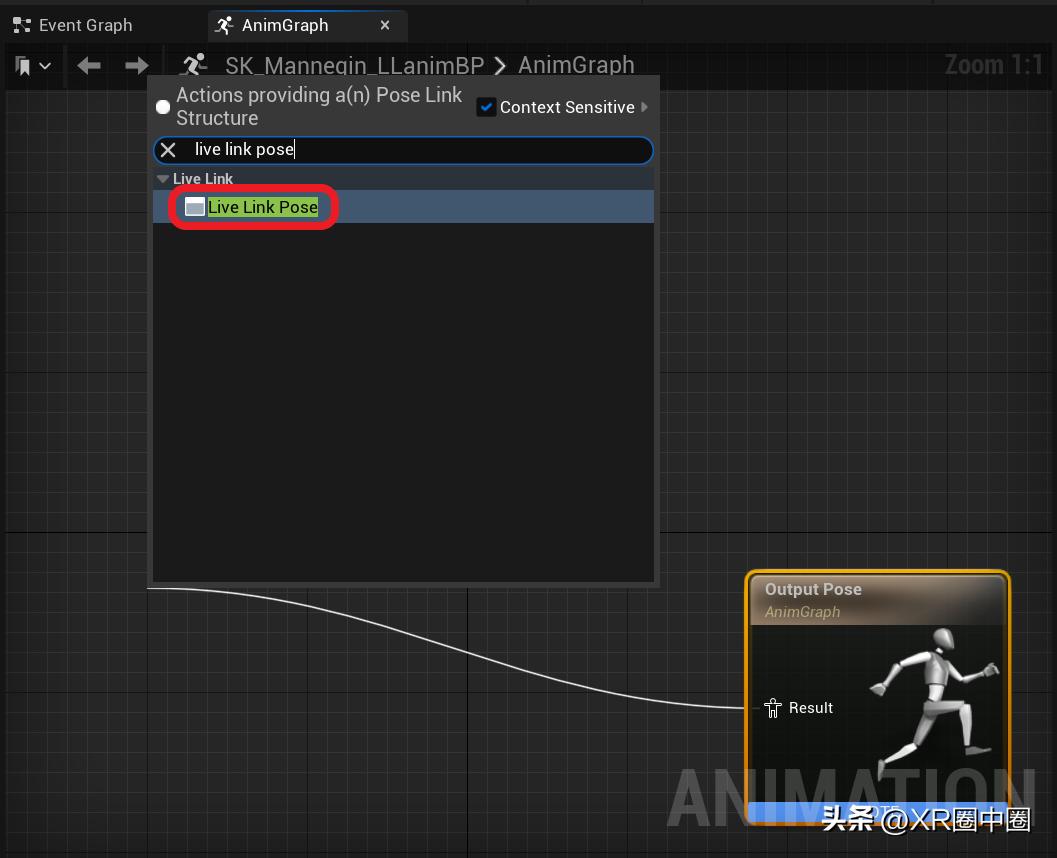This screenshot has height=858, width=1057.
Task: Click the forward navigation arrow
Action: (x=136, y=66)
